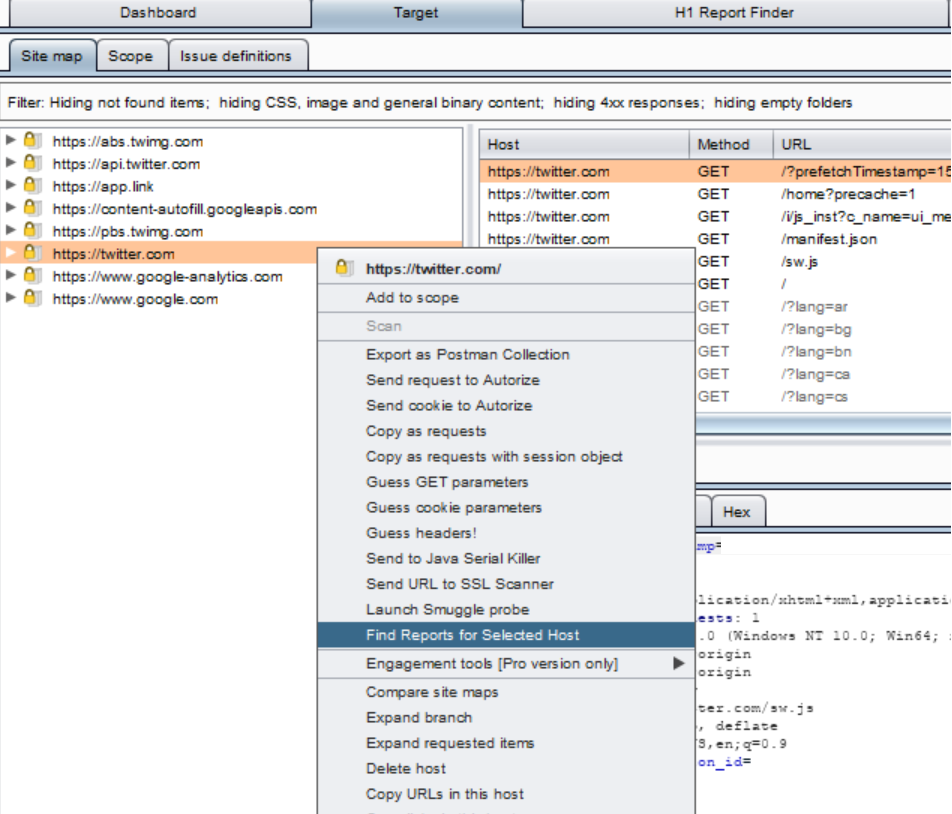Expand the content-autofill.googleapis.com node
This screenshot has width=952, height=814.
coord(10,208)
